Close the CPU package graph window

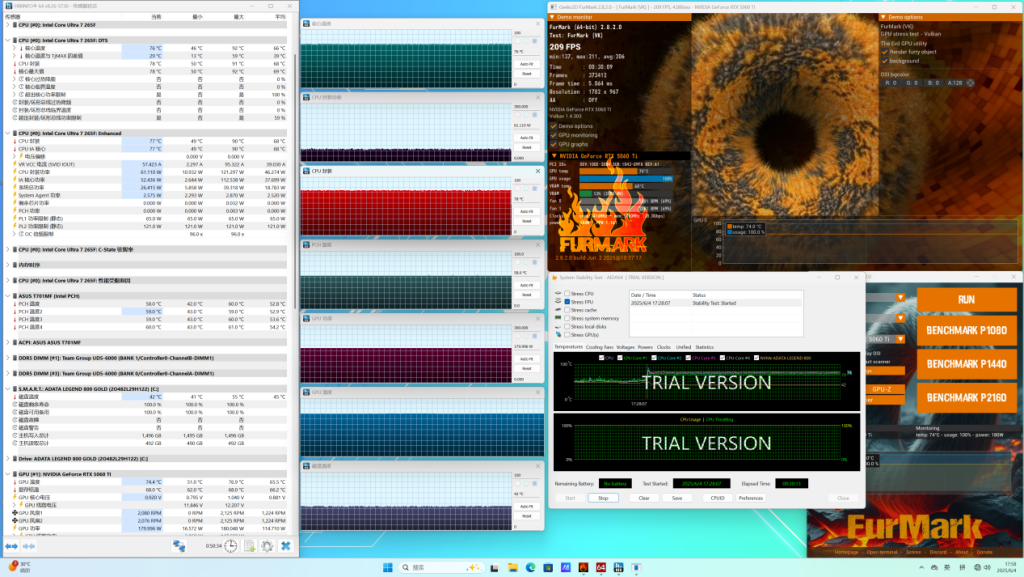tap(537, 171)
